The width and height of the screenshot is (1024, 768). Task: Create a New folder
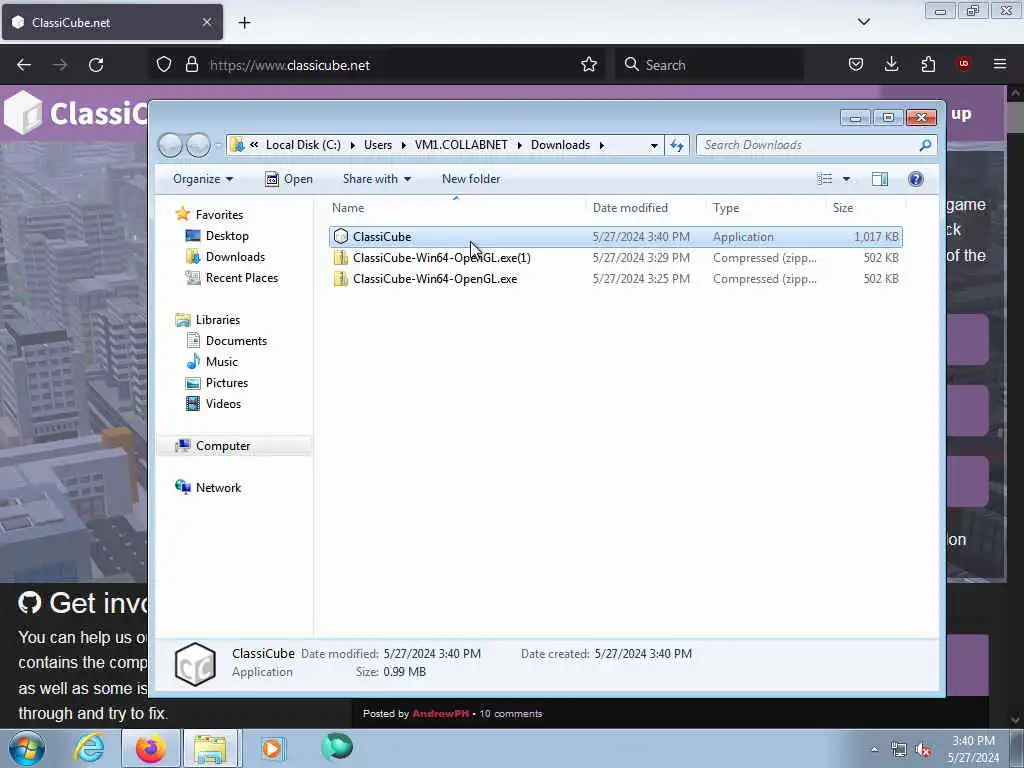[x=471, y=179]
